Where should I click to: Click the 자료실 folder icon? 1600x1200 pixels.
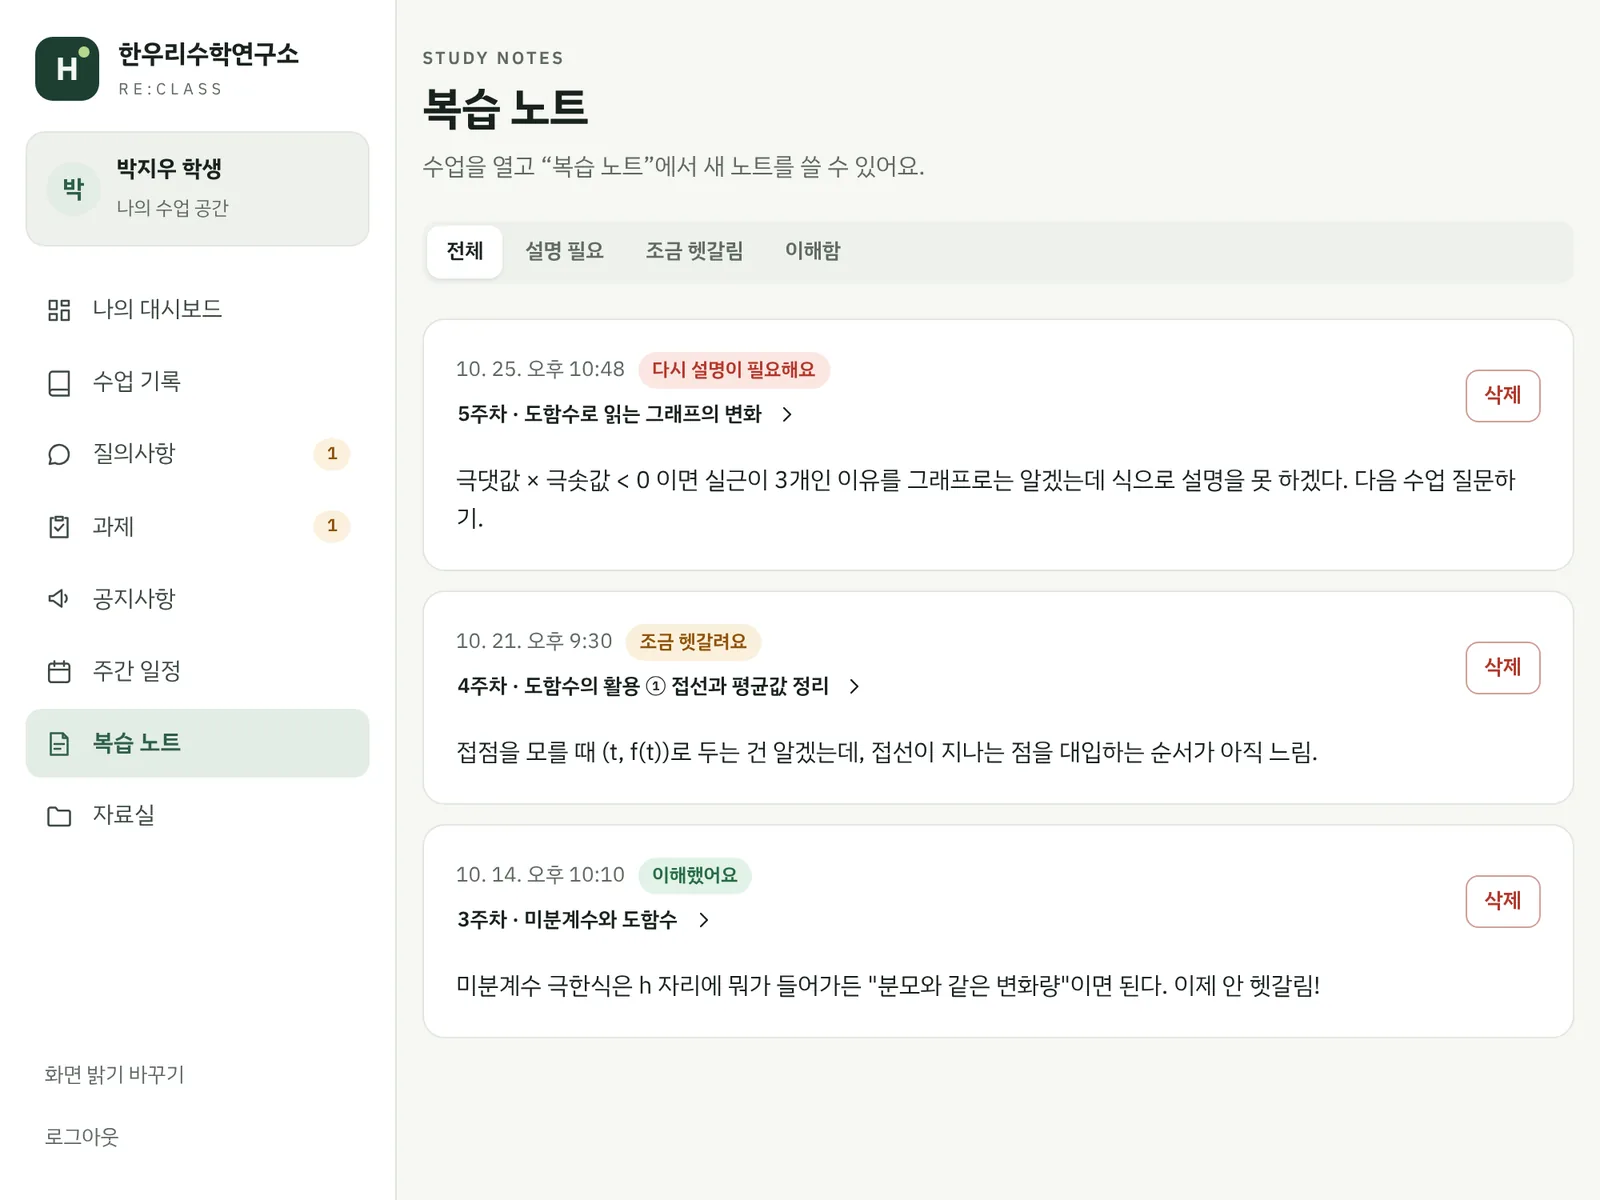(59, 815)
